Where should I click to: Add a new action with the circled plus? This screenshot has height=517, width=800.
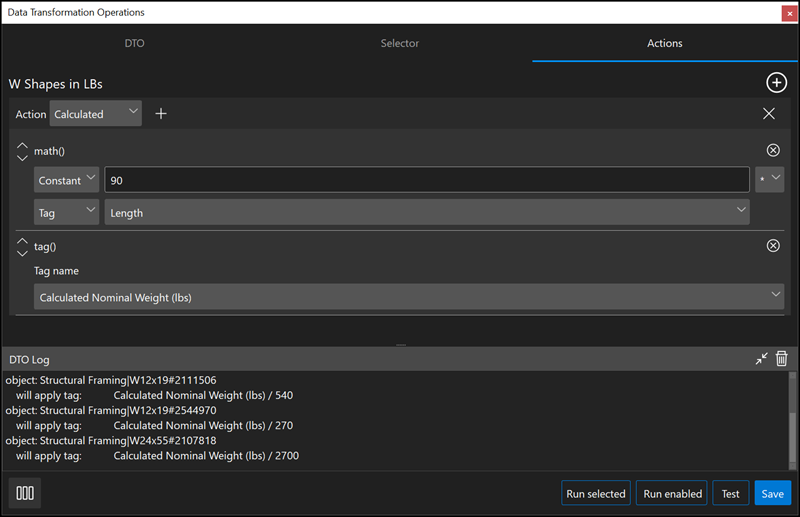click(x=776, y=83)
